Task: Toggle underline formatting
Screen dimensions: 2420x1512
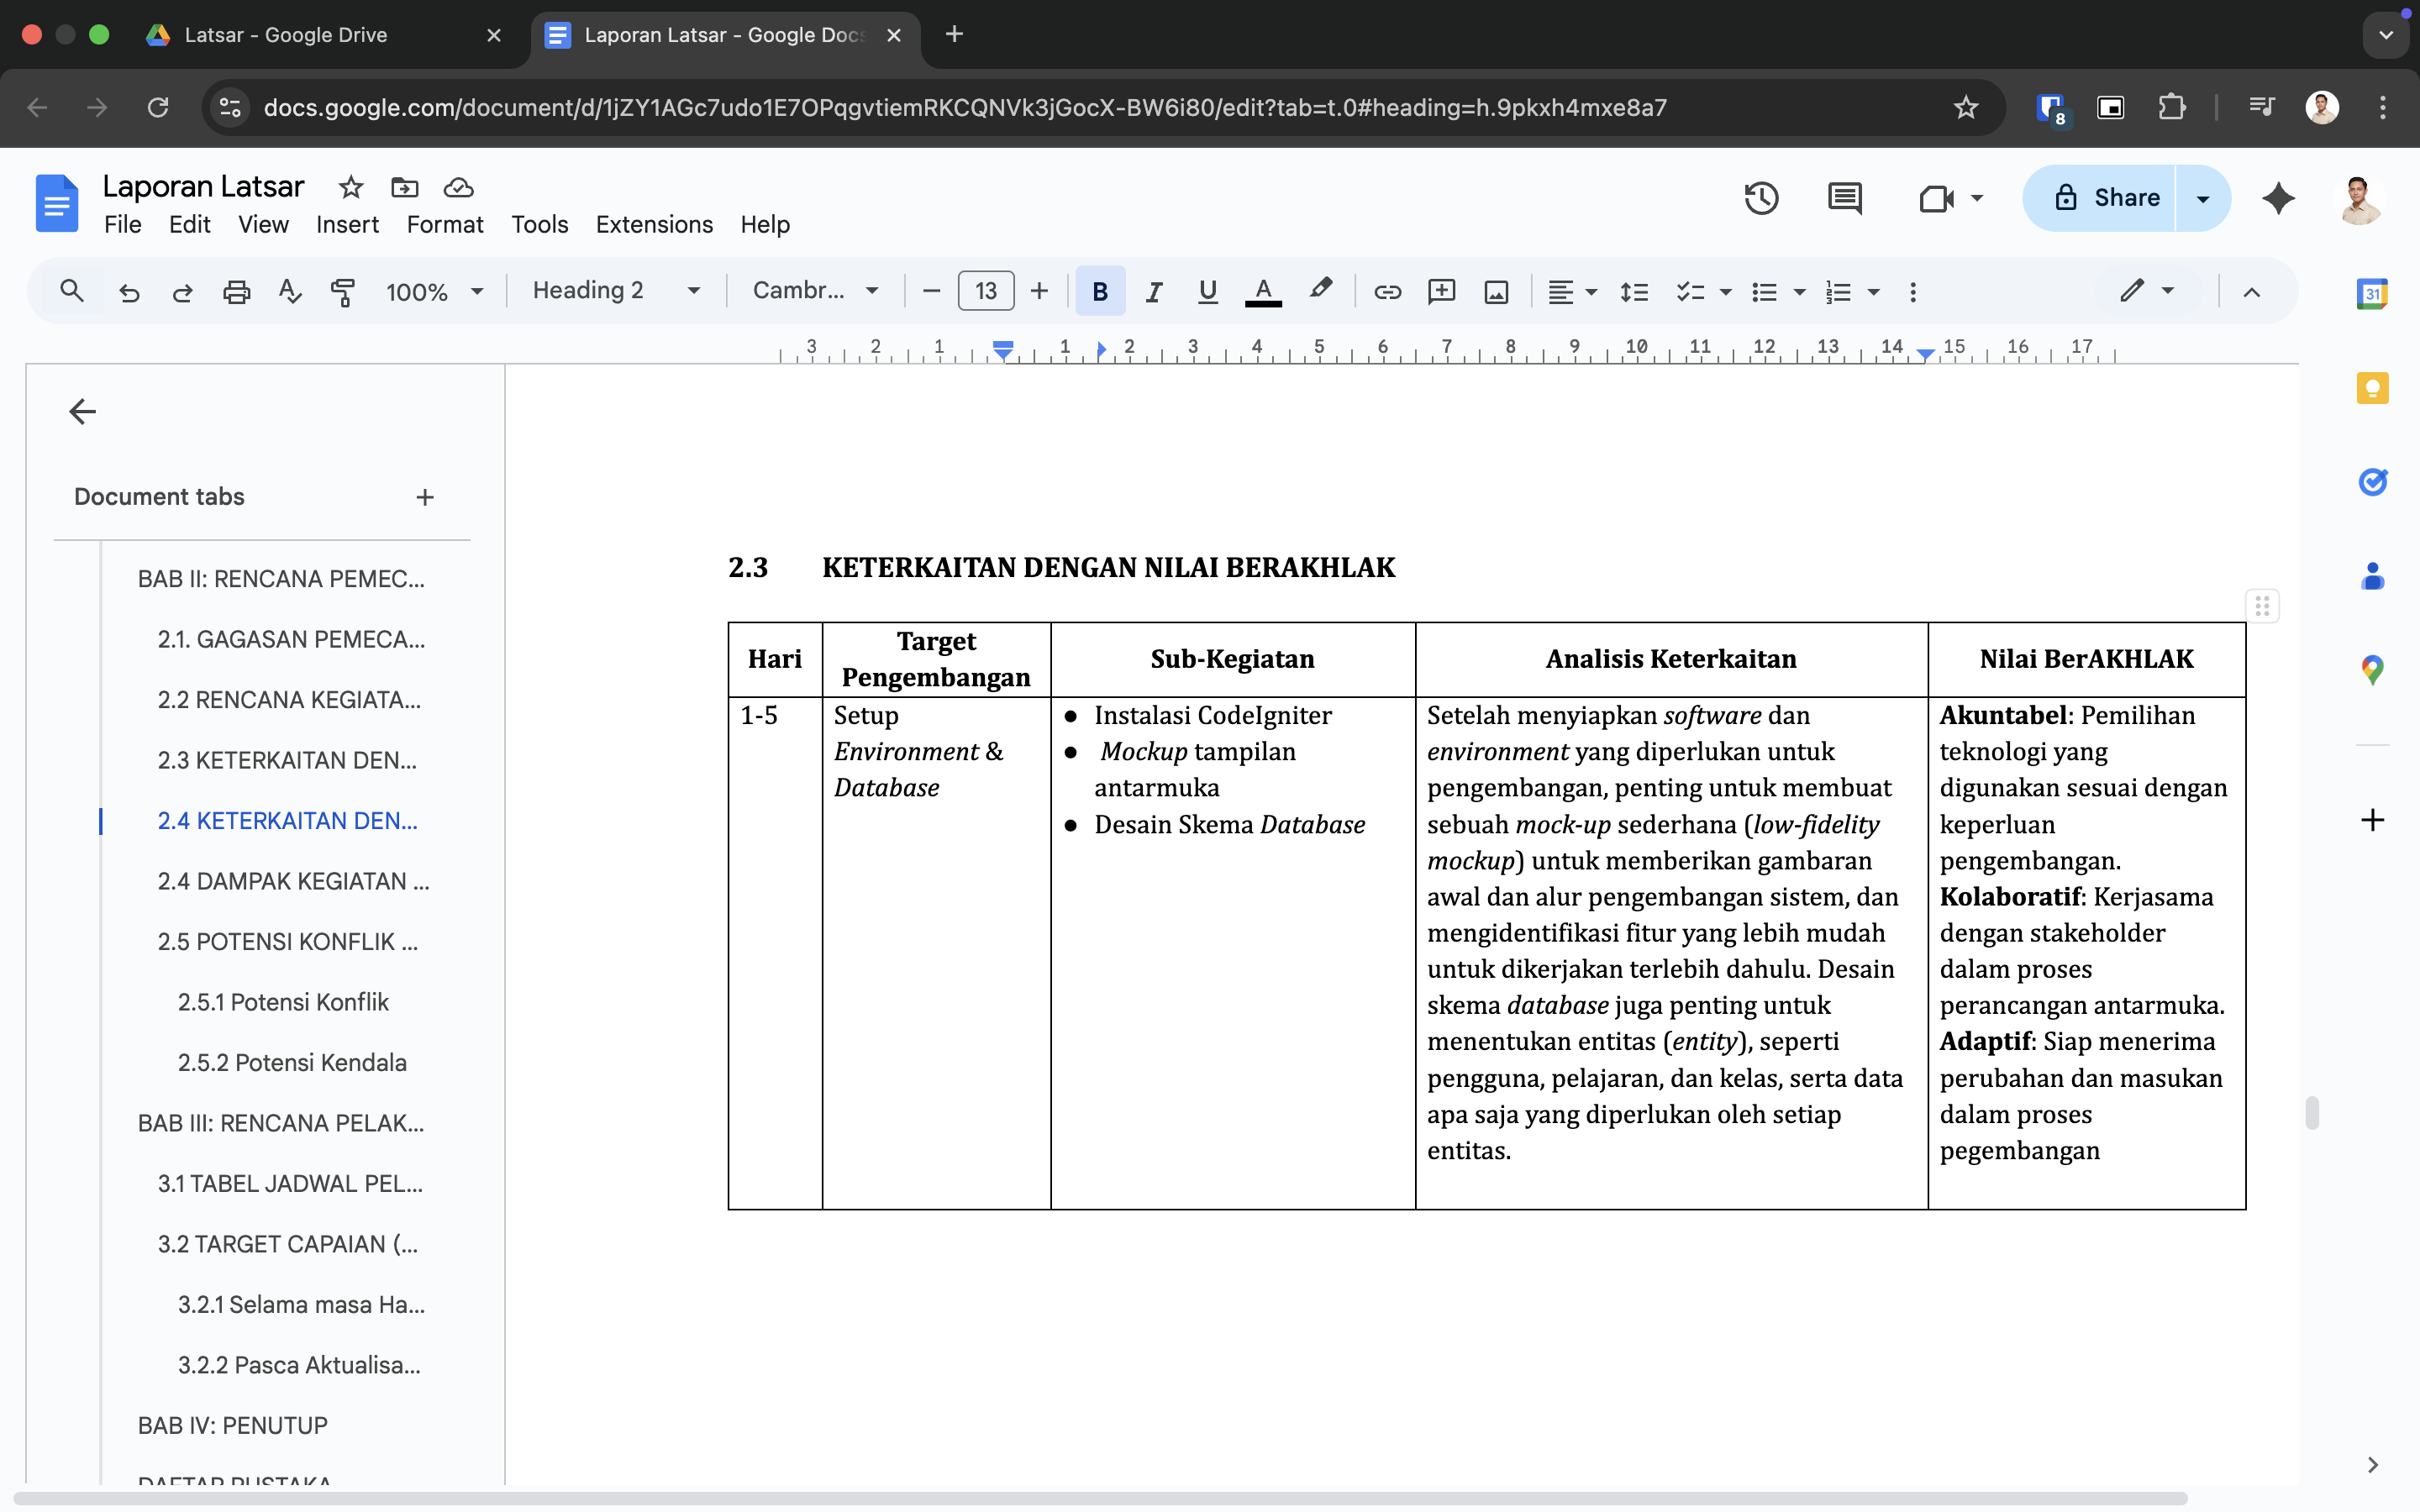Action: (x=1207, y=291)
